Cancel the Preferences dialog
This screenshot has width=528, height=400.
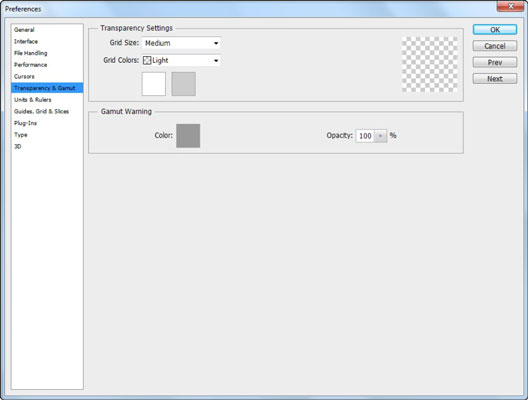(495, 46)
